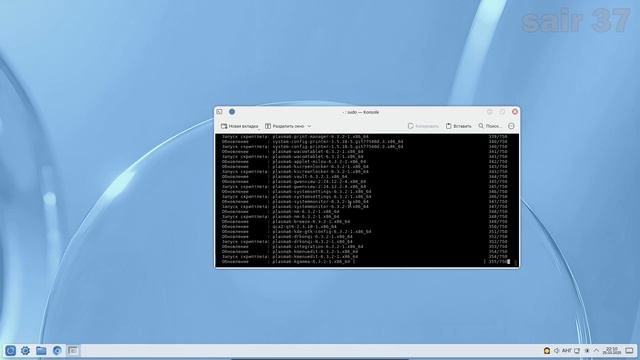Minimize the Konsole window

pos(489,112)
